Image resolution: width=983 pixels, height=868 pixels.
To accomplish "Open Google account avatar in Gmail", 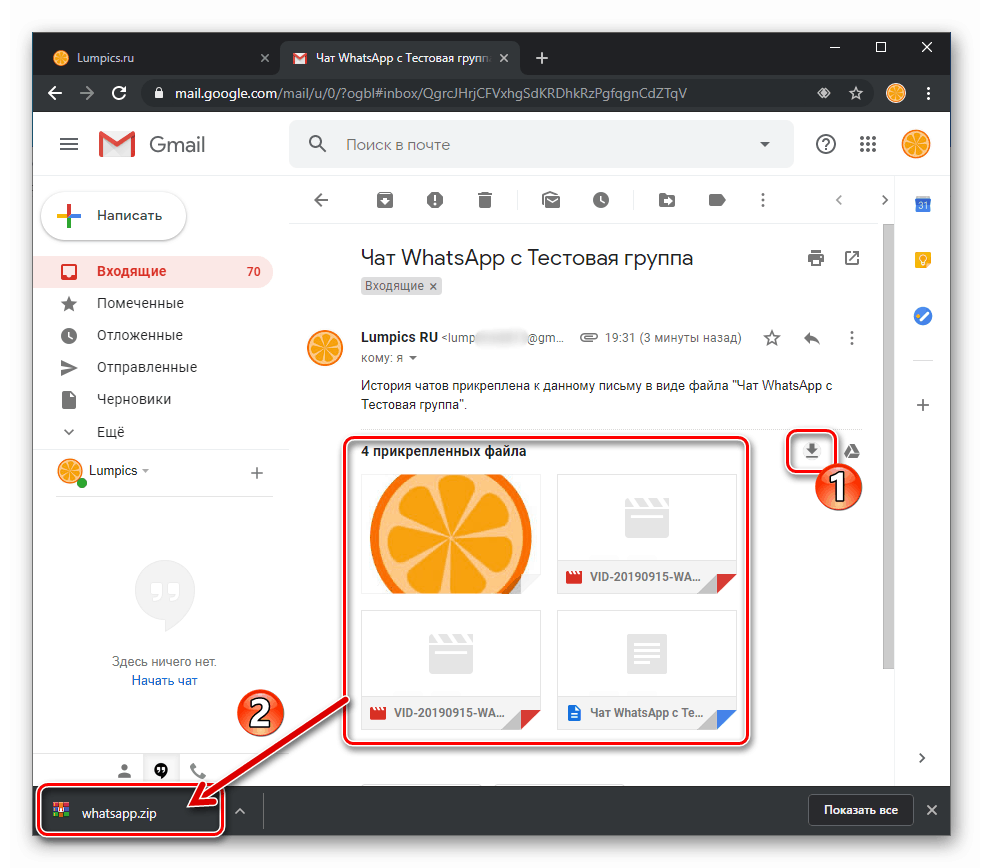I will pos(915,145).
